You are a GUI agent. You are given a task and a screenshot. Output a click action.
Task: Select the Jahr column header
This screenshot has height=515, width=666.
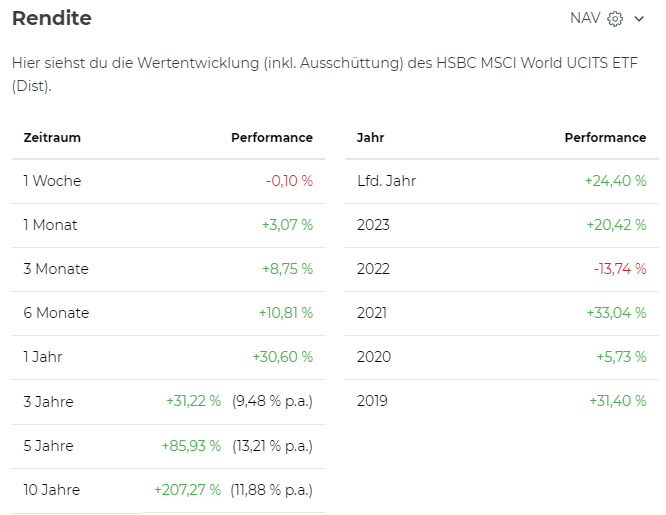[370, 138]
